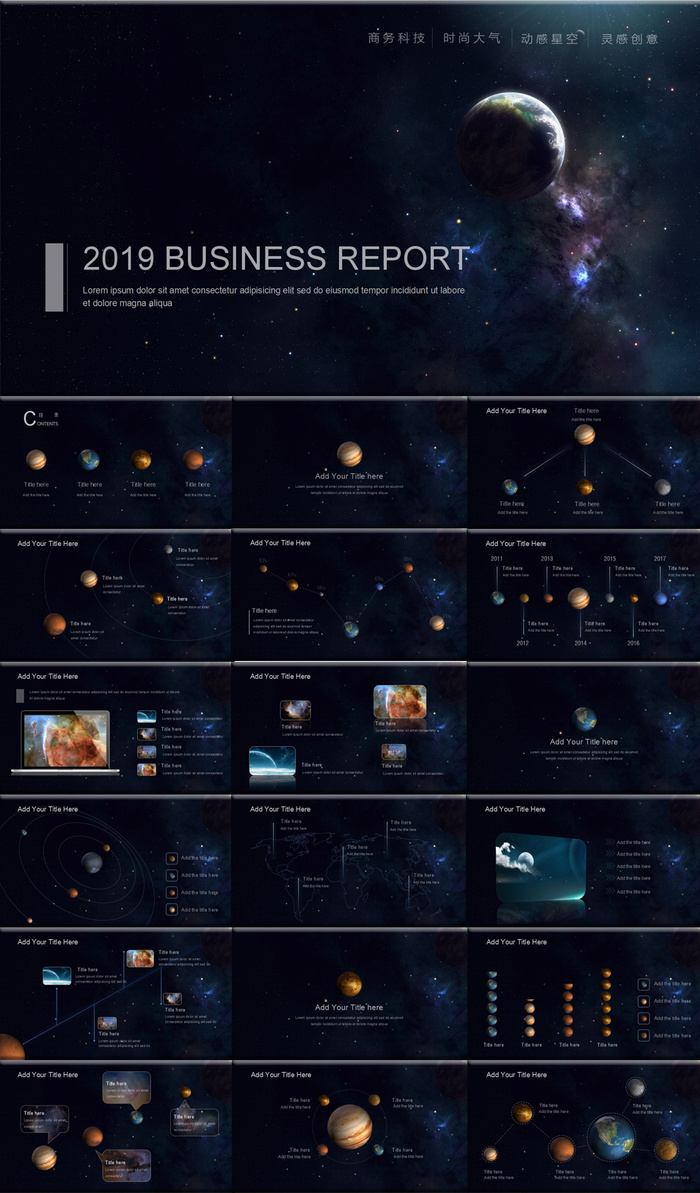Click the gray moon in the tree diagram
The height and width of the screenshot is (1193, 700).
coord(663,486)
